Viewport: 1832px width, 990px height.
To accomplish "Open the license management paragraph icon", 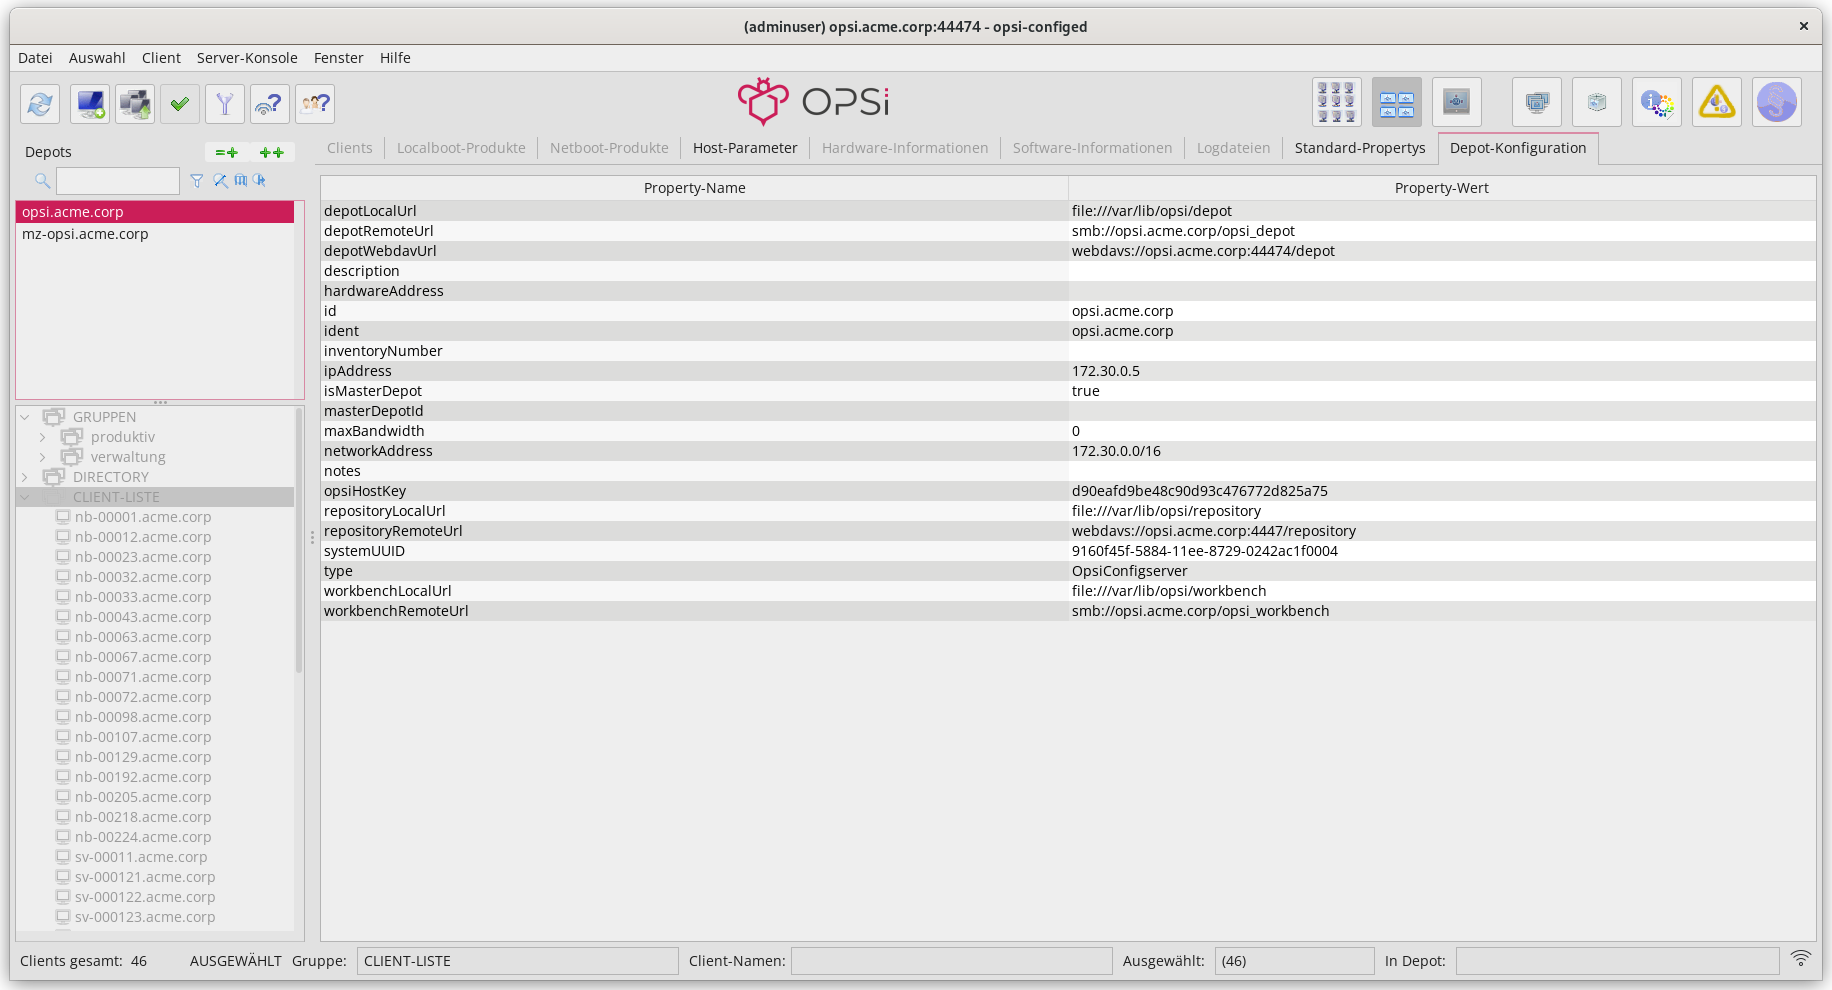I will (x=1777, y=102).
